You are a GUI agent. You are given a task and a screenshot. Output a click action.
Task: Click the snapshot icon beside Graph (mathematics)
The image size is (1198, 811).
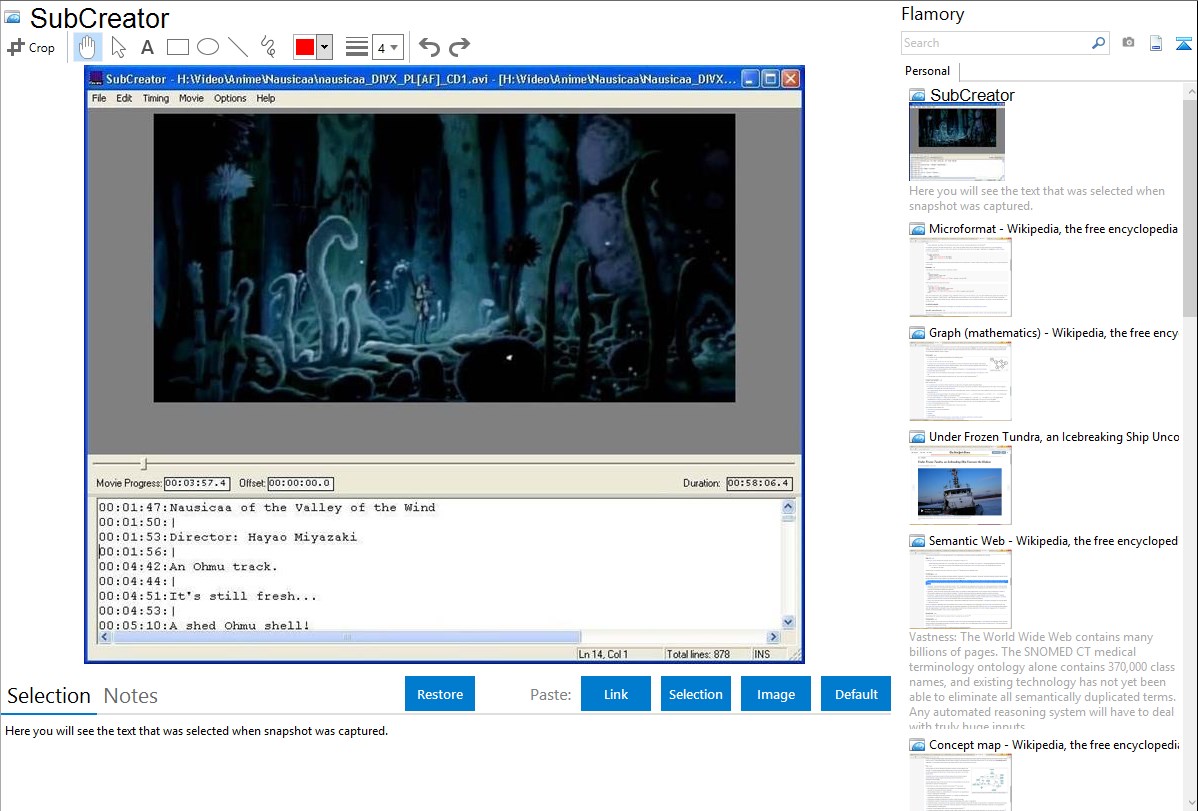tap(917, 333)
